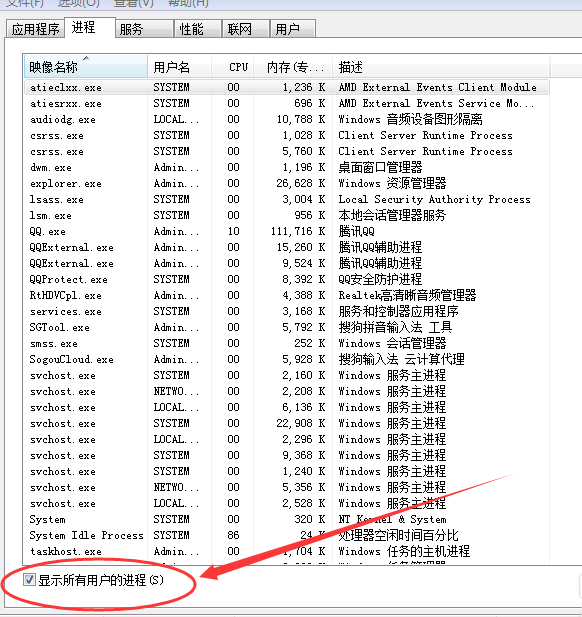Select the System row with 320 K

[287, 519]
